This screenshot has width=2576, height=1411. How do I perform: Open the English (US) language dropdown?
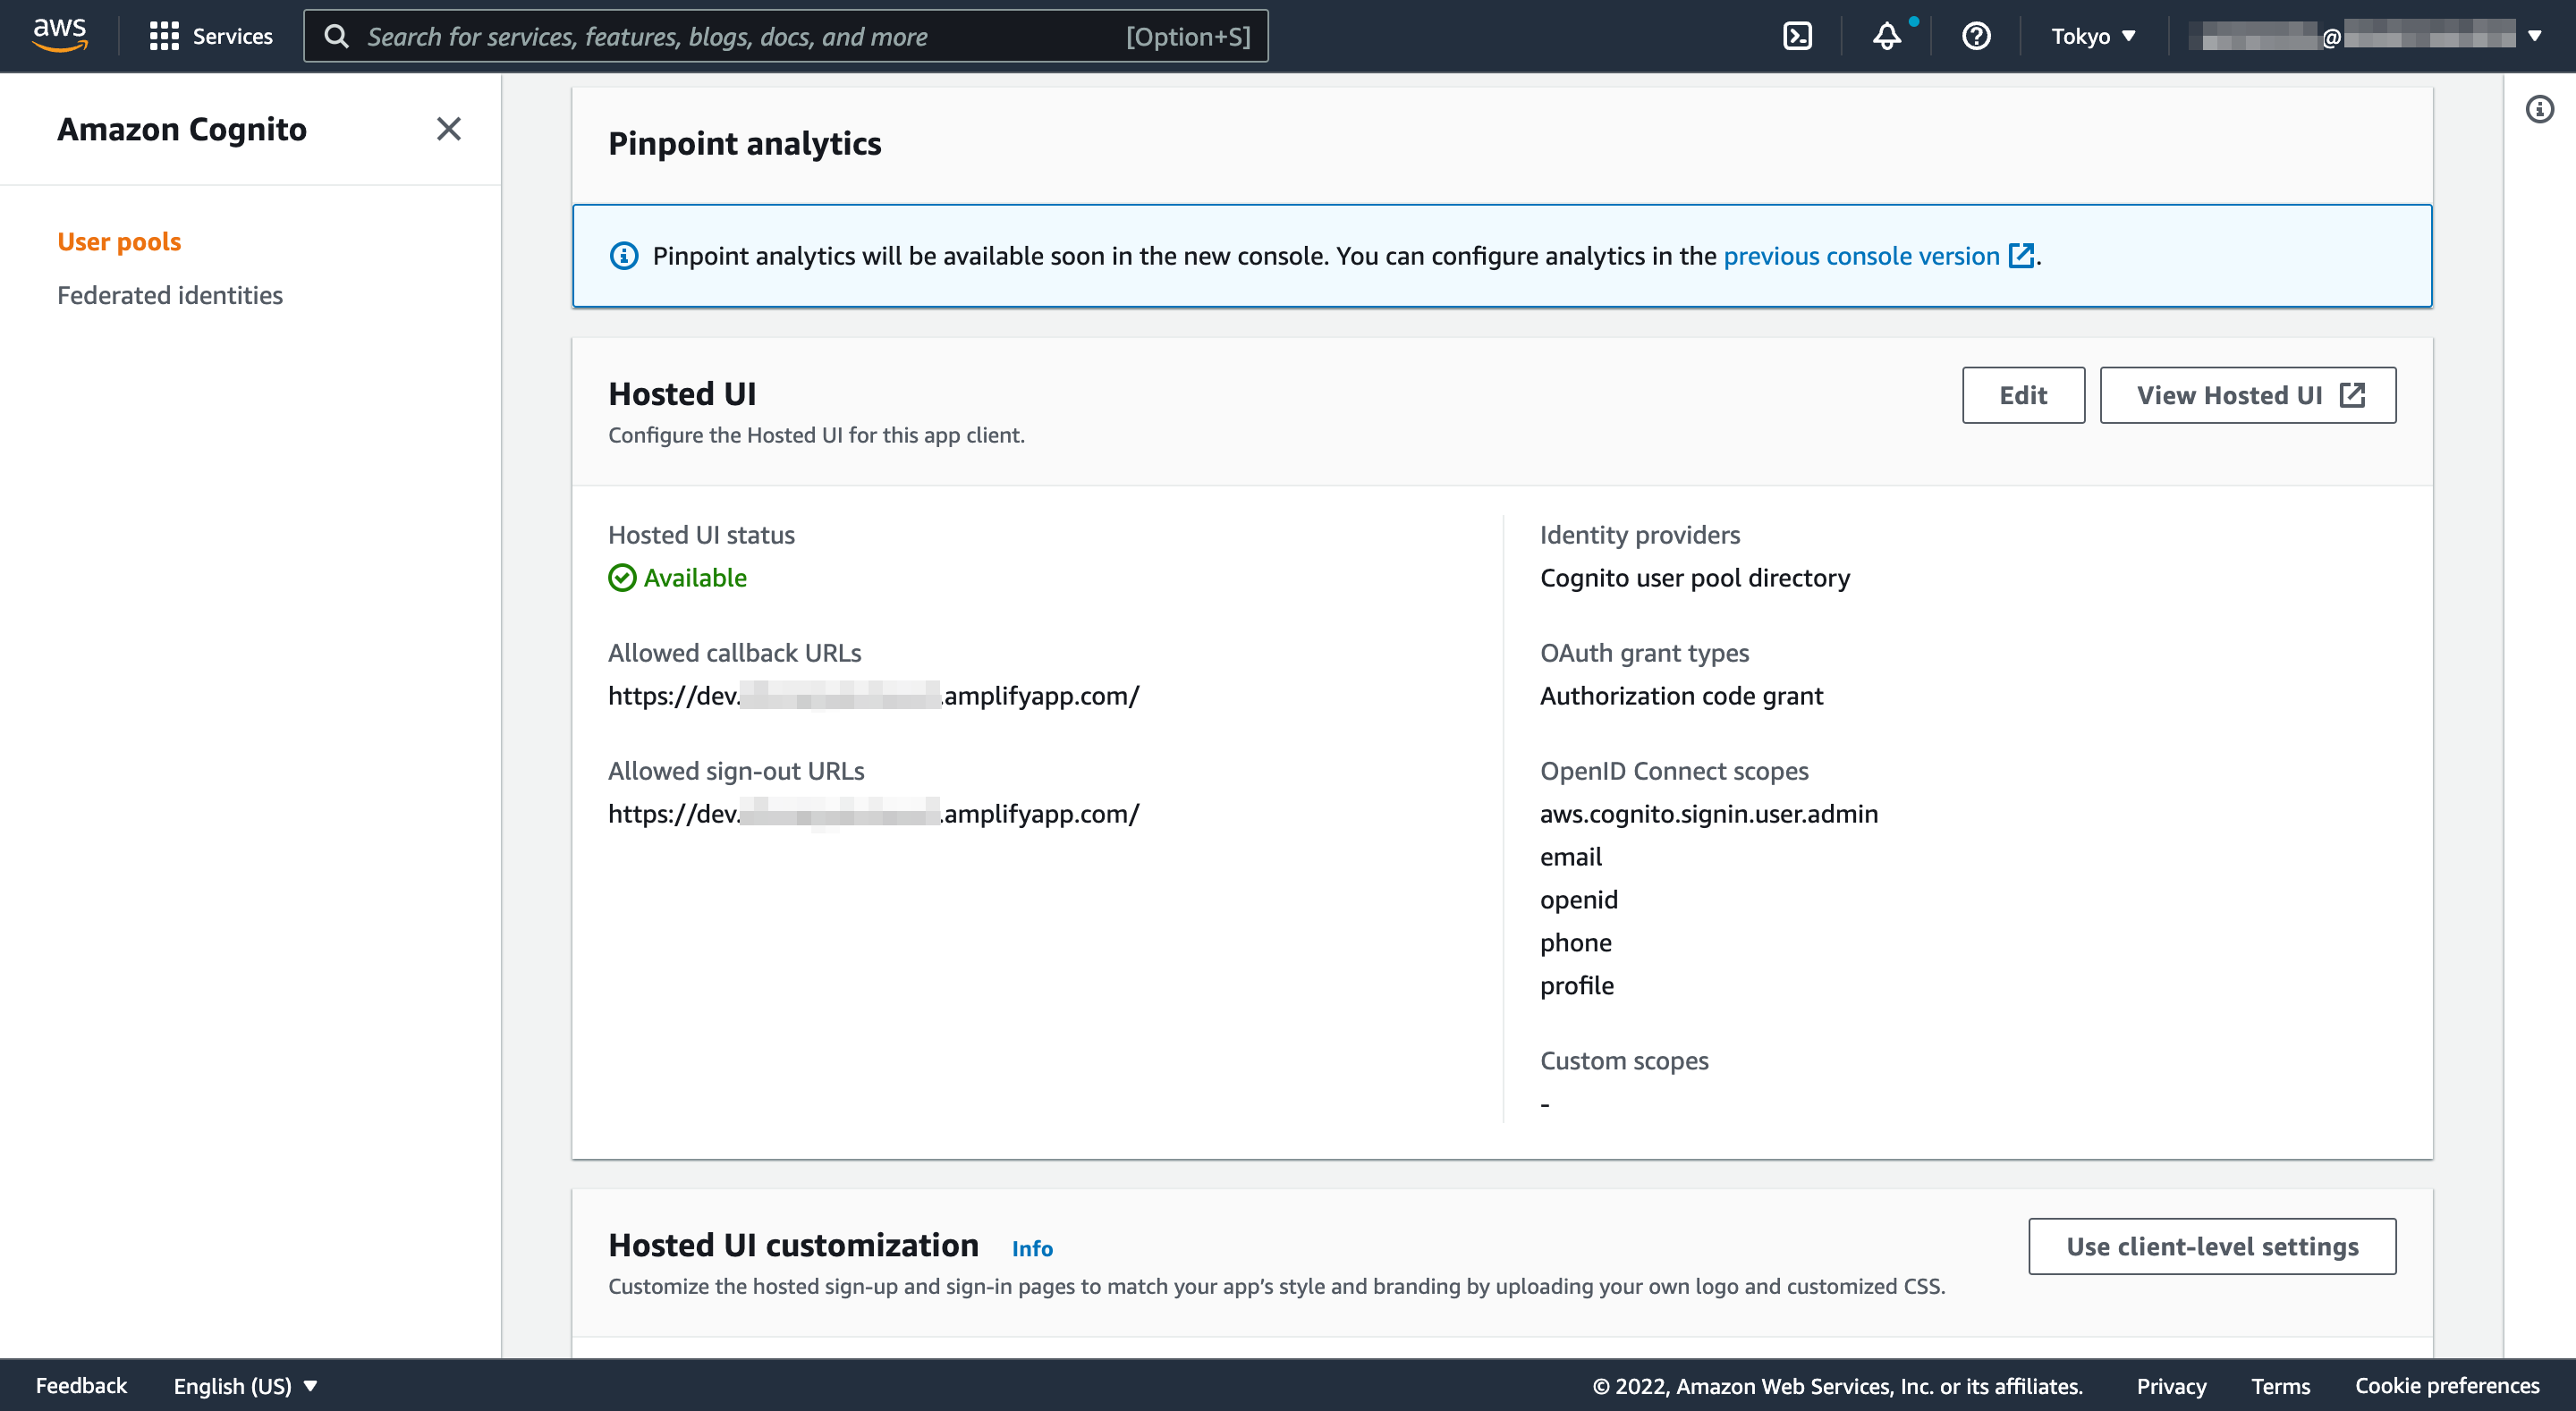coord(243,1385)
